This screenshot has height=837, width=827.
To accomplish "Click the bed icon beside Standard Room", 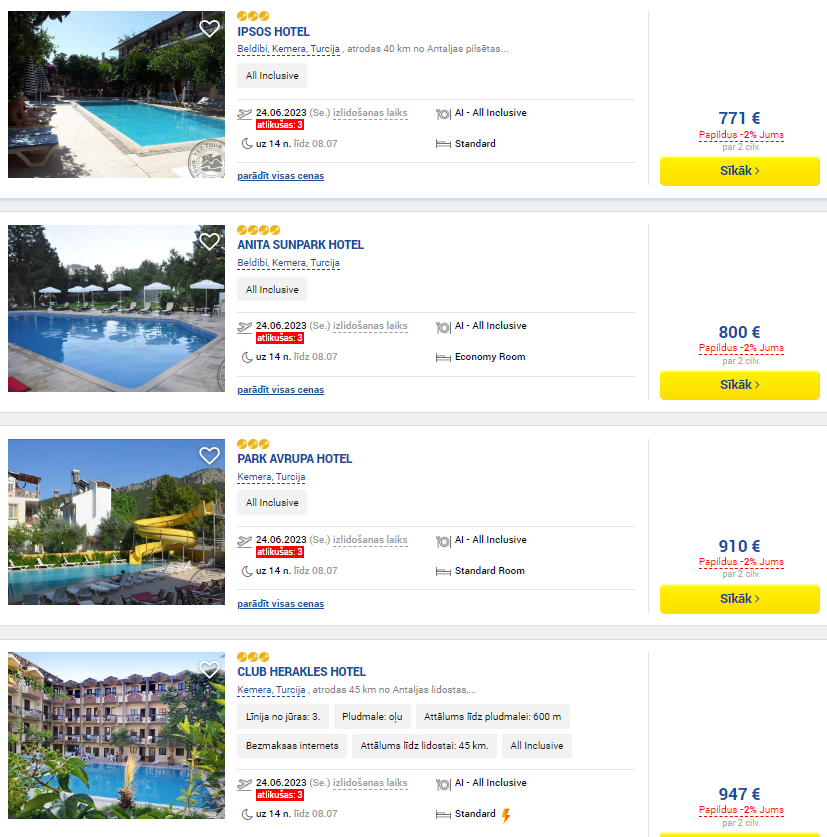I will point(443,572).
